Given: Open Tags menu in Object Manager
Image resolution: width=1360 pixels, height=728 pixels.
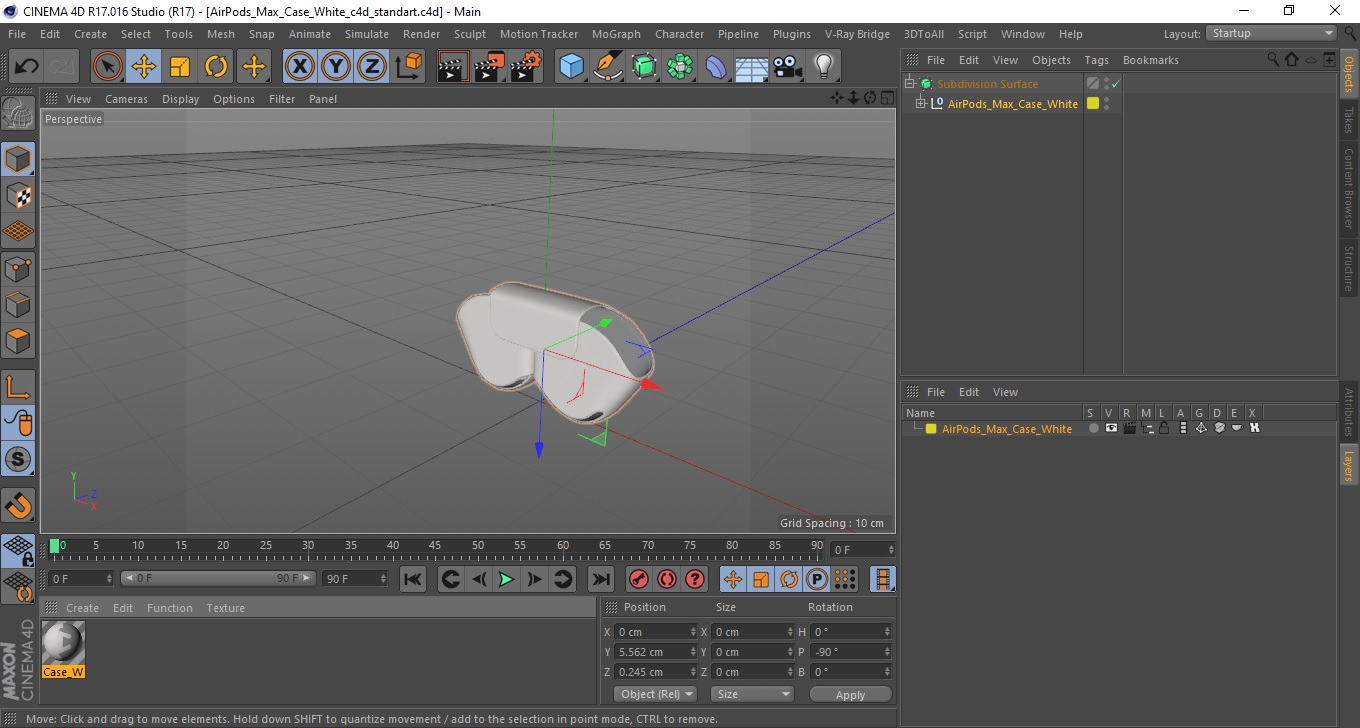Looking at the screenshot, I should coord(1096,60).
